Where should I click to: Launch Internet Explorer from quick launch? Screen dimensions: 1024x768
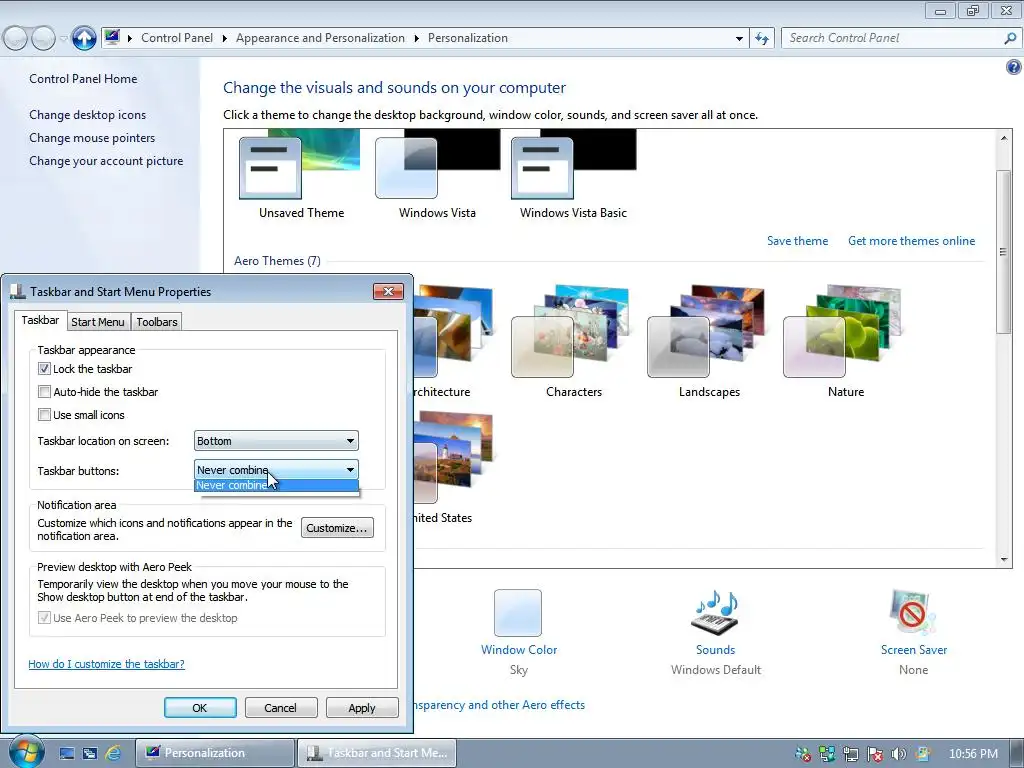pyautogui.click(x=113, y=753)
